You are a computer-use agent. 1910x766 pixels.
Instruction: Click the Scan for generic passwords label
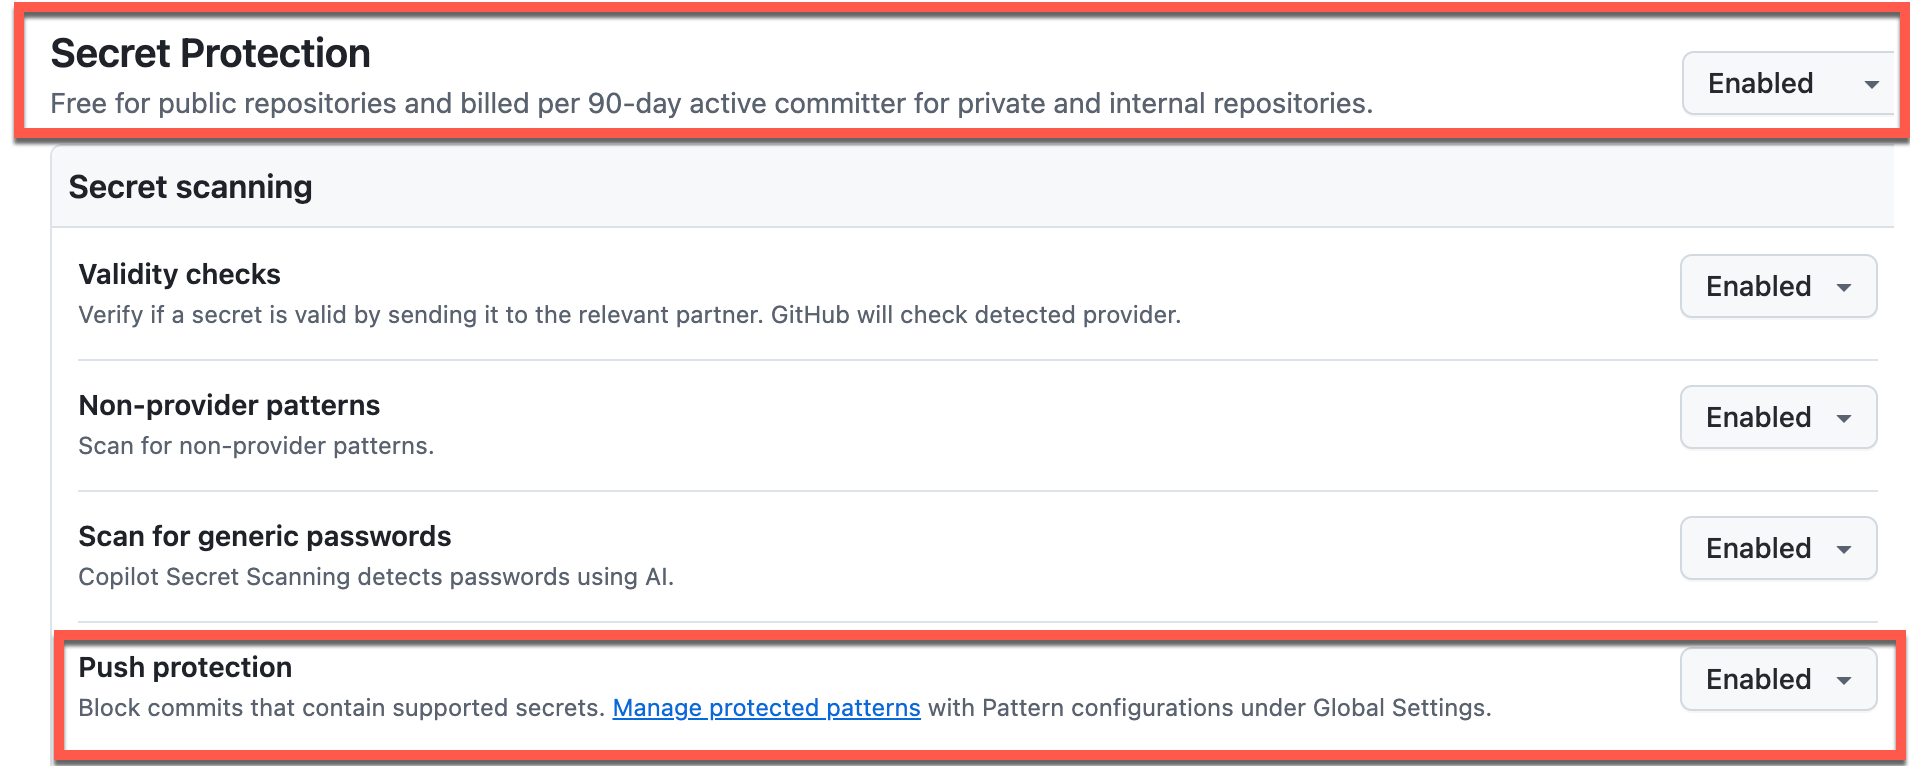coord(264,536)
